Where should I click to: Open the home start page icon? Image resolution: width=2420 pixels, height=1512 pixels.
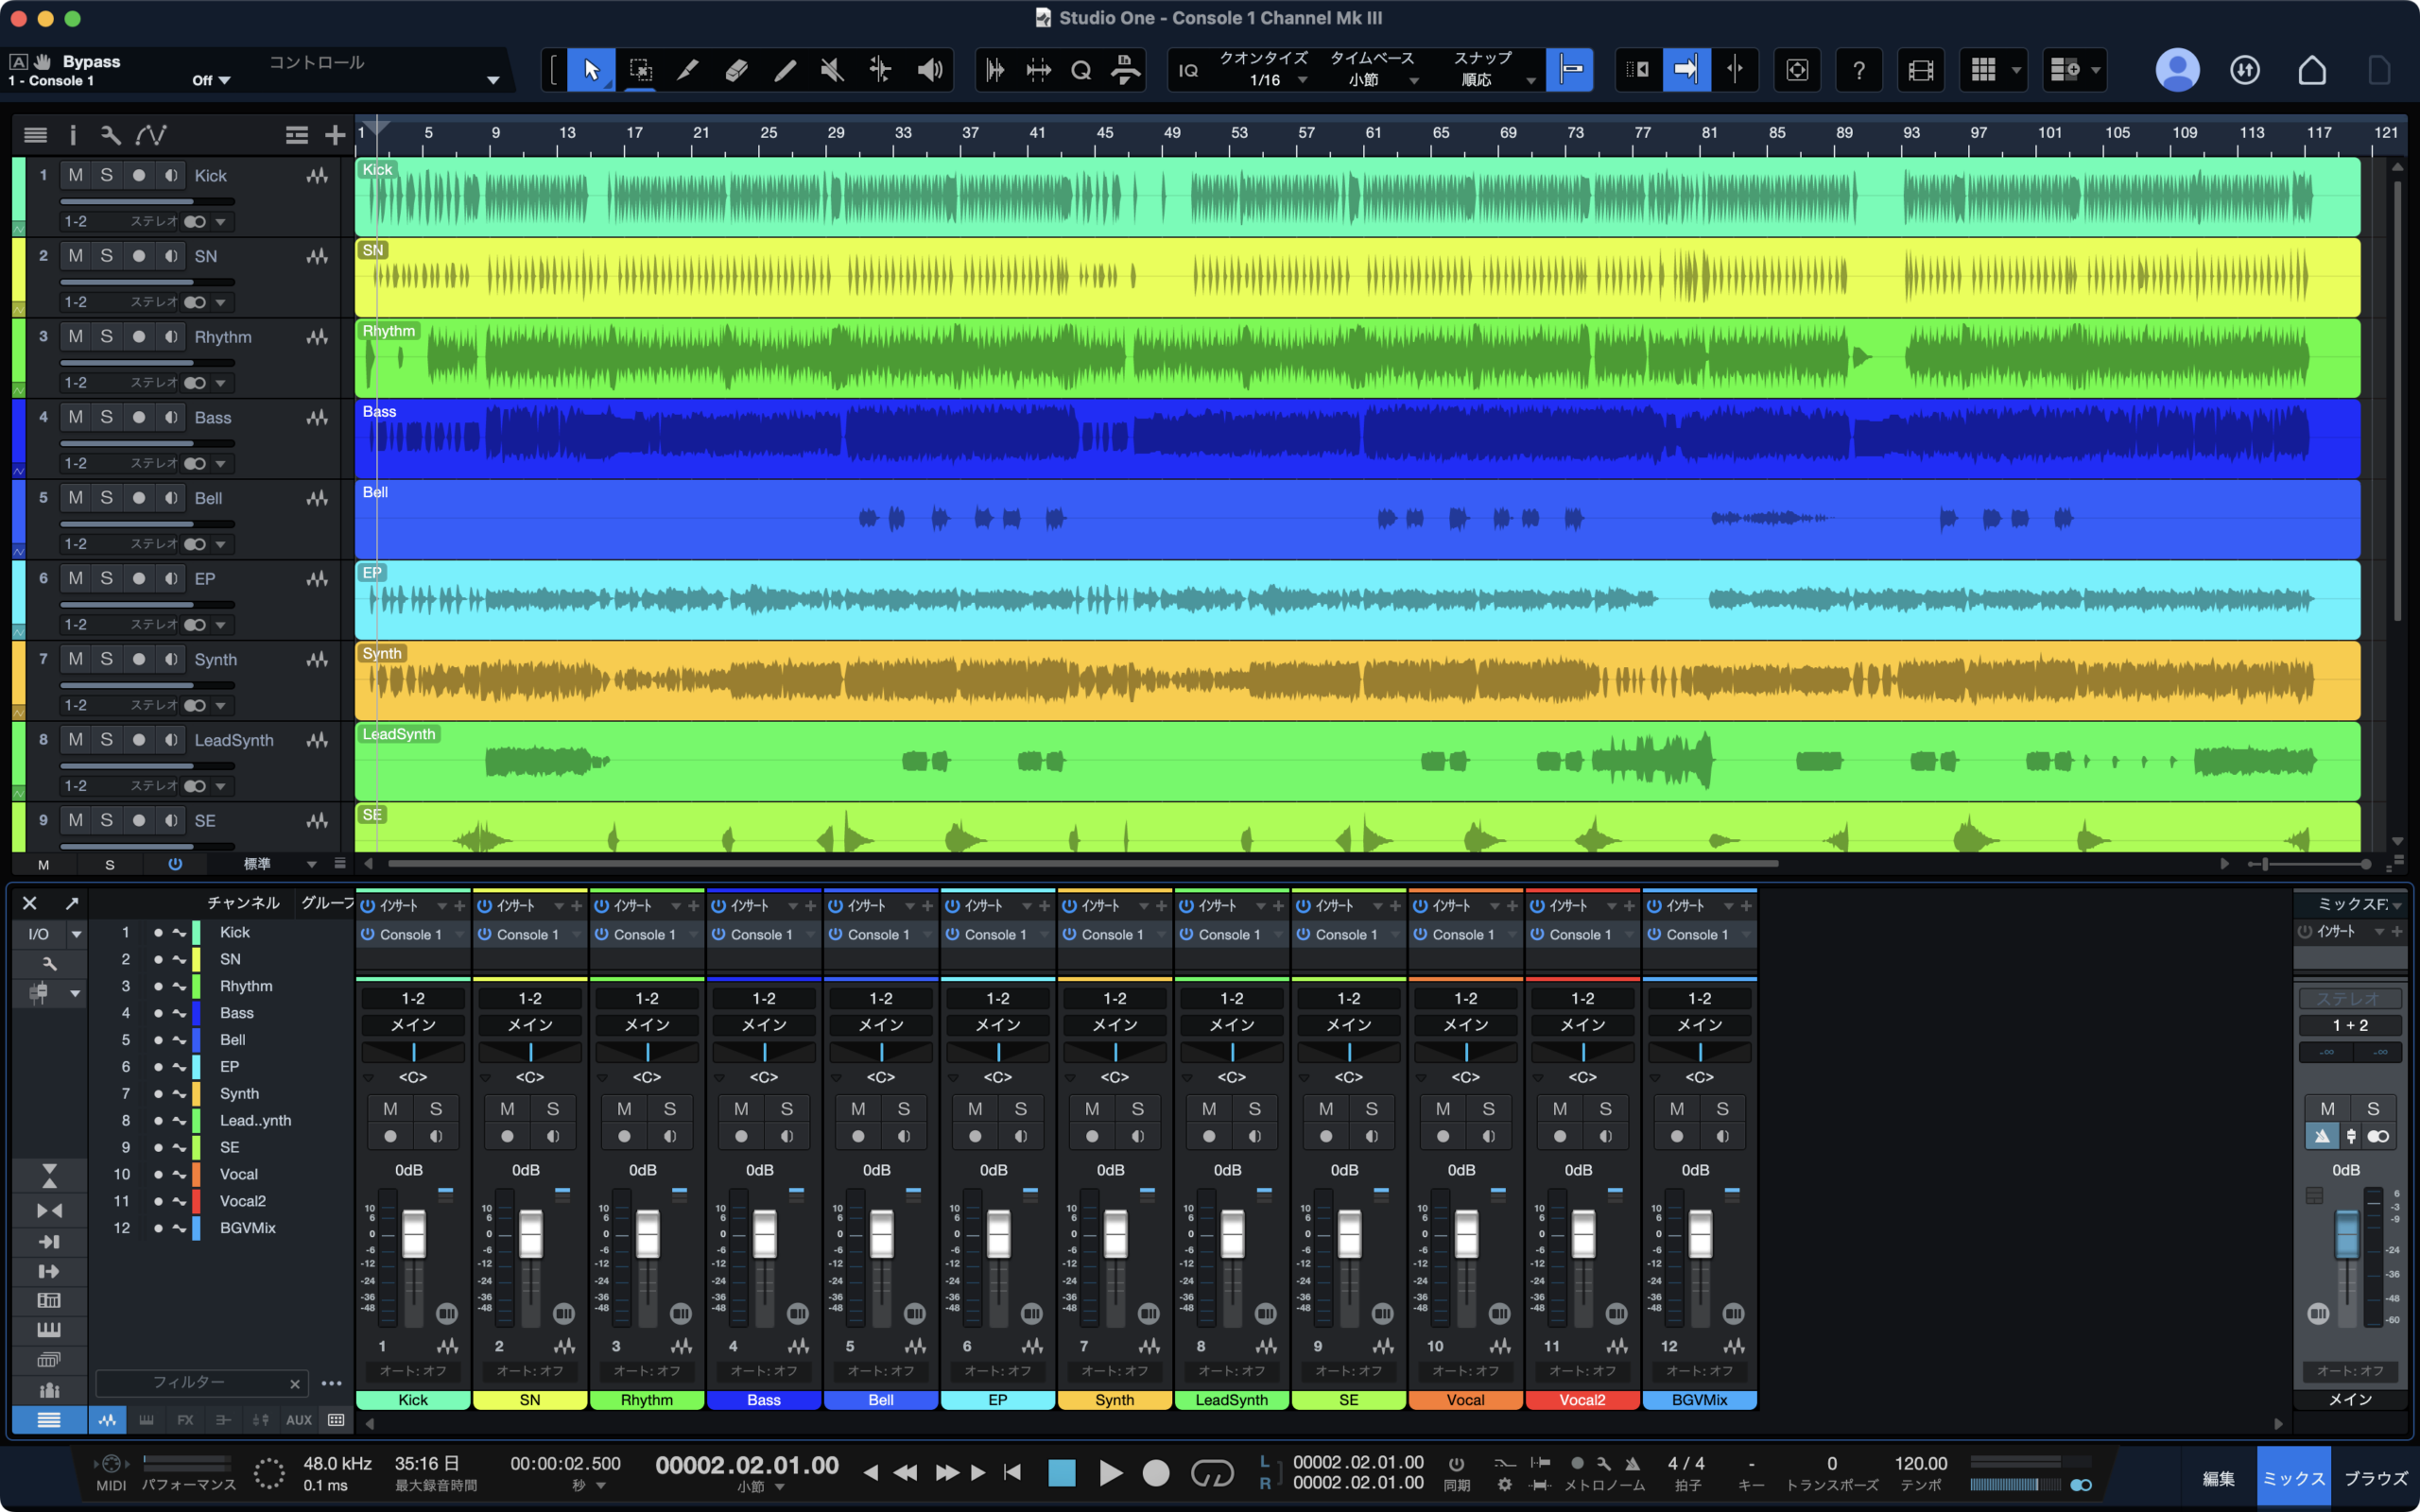(2312, 70)
